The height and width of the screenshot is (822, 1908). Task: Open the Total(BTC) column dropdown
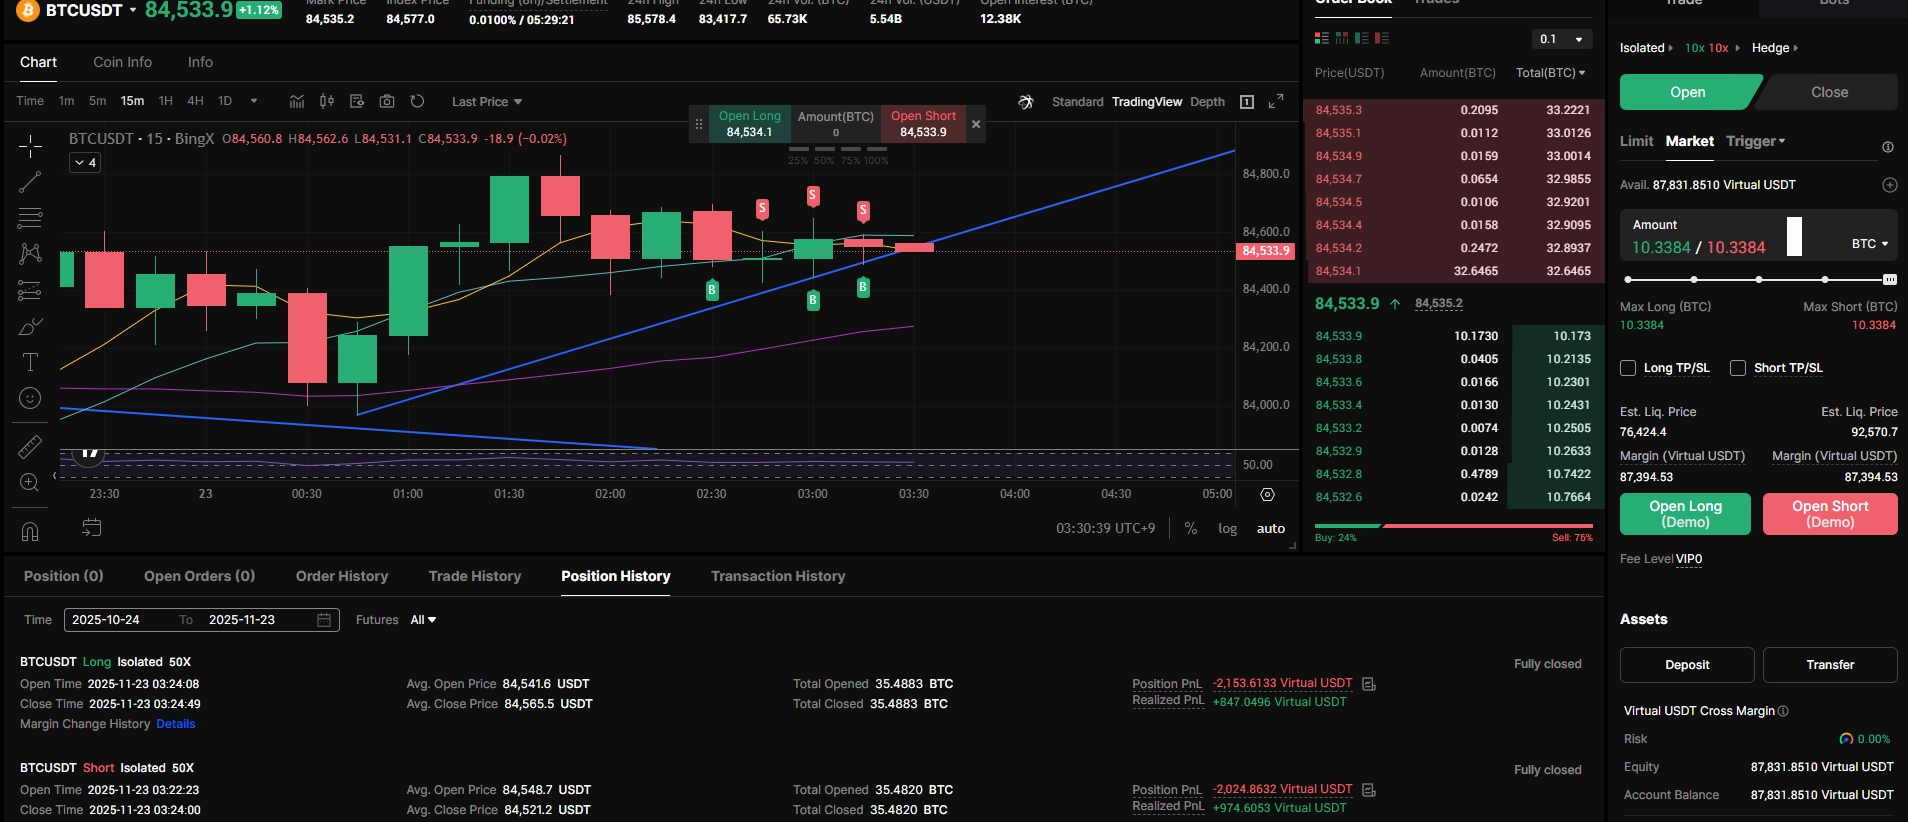pos(1550,73)
